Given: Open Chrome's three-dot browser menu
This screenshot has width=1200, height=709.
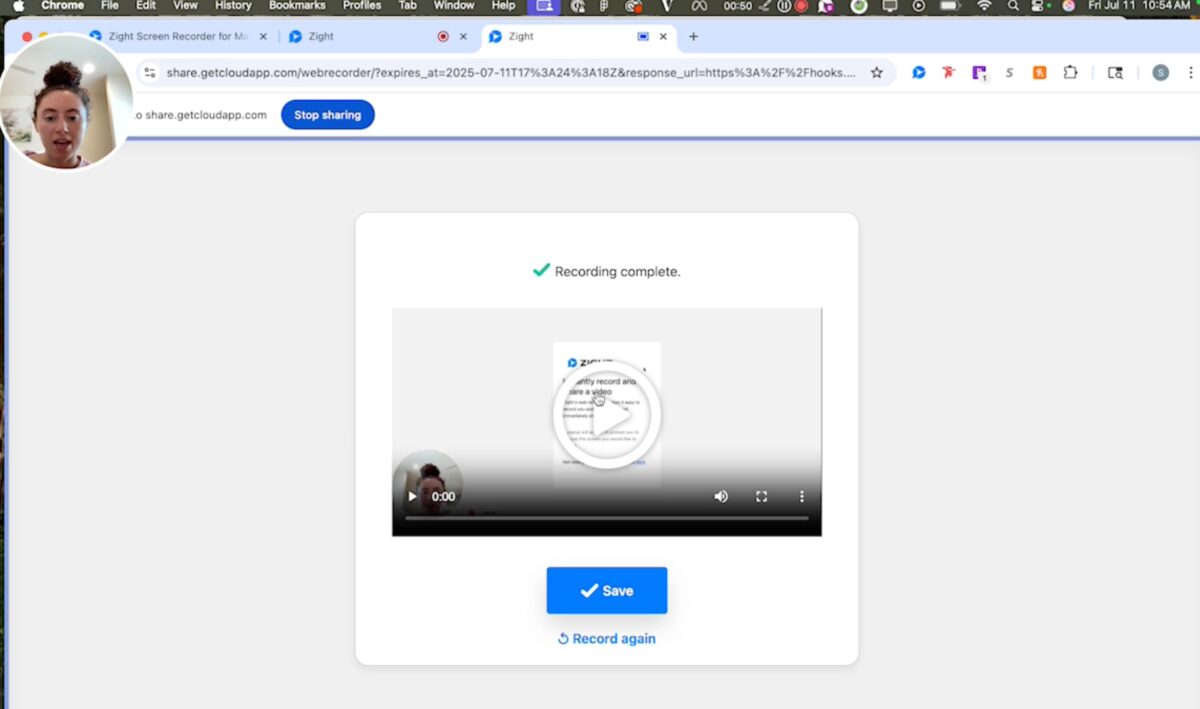Looking at the screenshot, I should pyautogui.click(x=1190, y=72).
